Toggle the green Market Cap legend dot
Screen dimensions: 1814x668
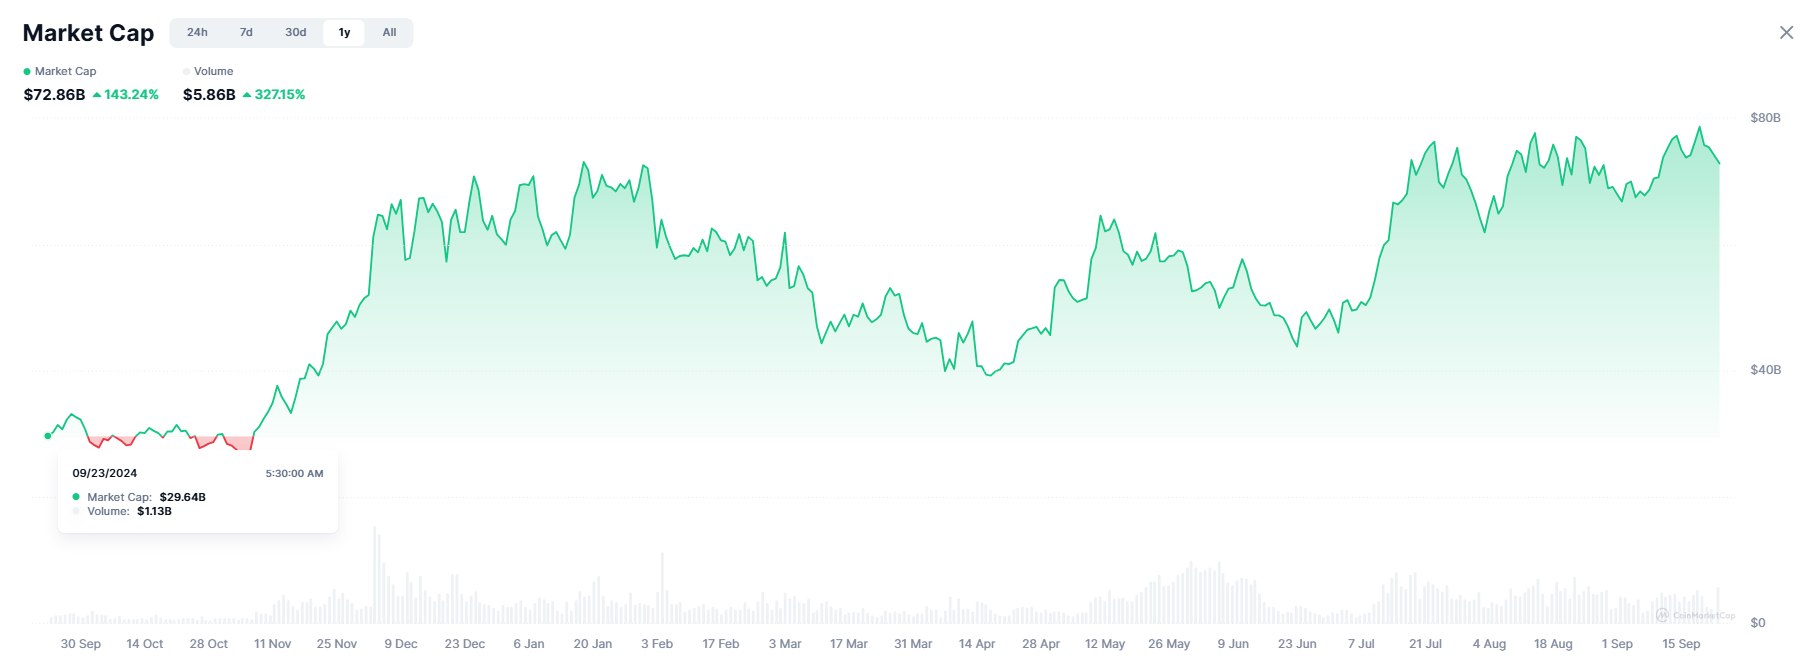click(x=26, y=71)
